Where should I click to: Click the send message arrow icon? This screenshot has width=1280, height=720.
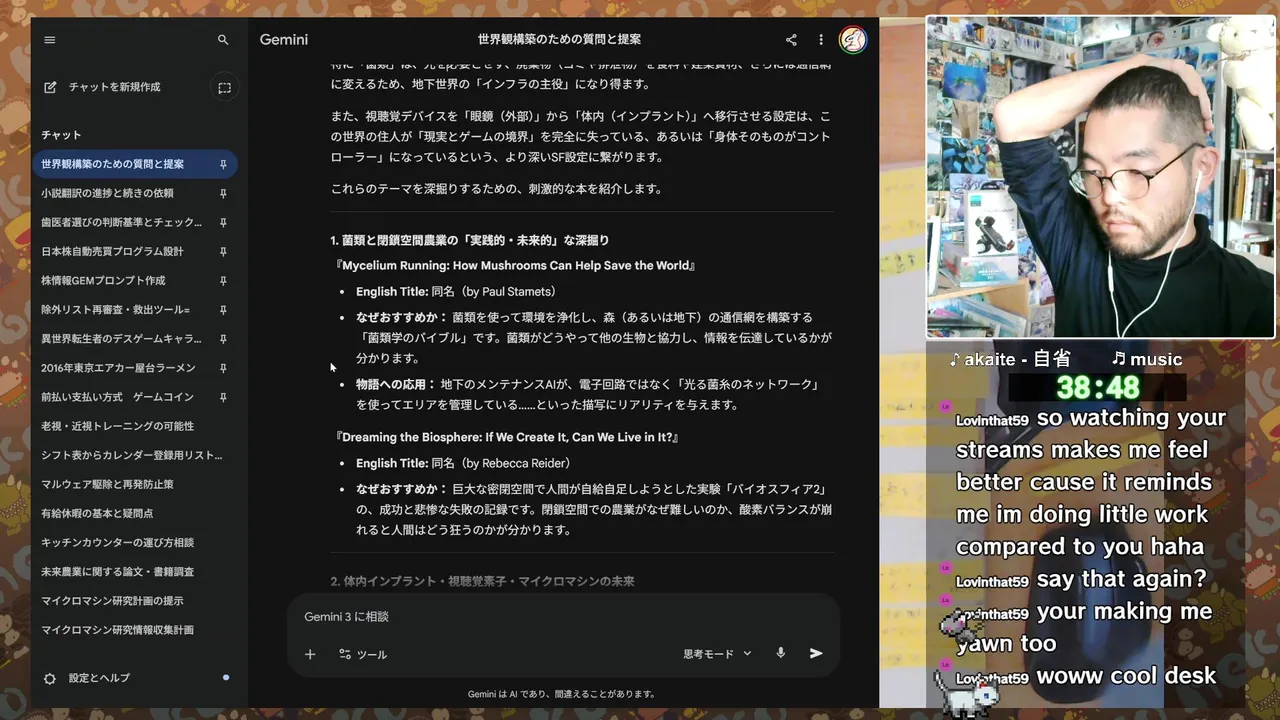(x=816, y=653)
